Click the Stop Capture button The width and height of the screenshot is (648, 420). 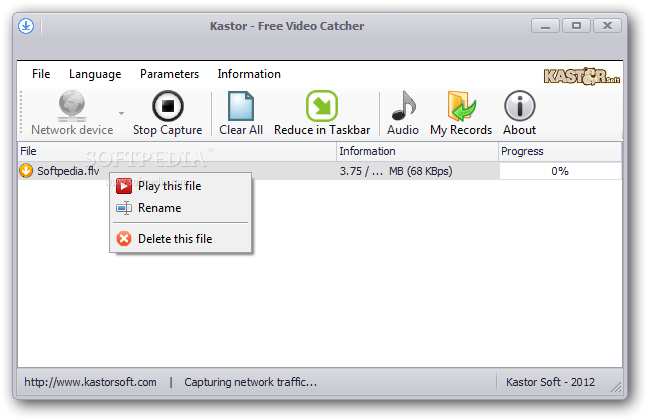point(167,113)
